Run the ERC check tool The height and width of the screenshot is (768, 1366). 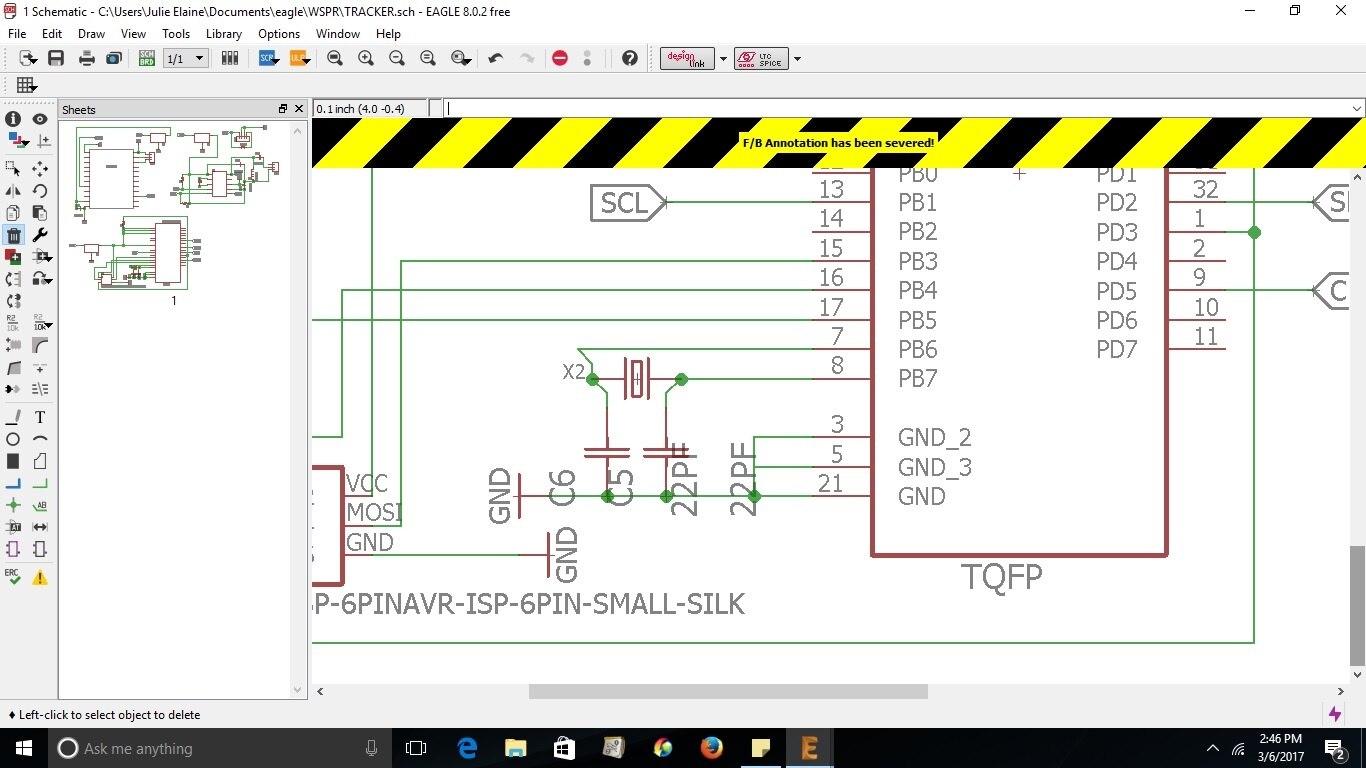click(x=13, y=577)
